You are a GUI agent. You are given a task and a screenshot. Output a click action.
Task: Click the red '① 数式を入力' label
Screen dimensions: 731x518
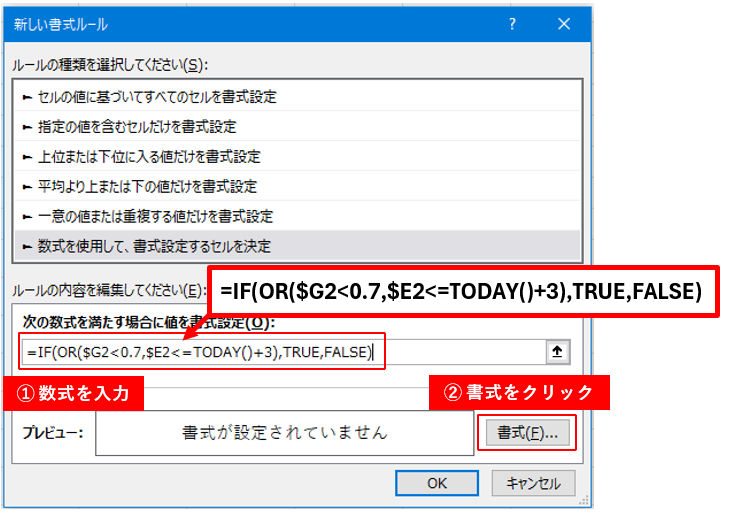(x=76, y=393)
